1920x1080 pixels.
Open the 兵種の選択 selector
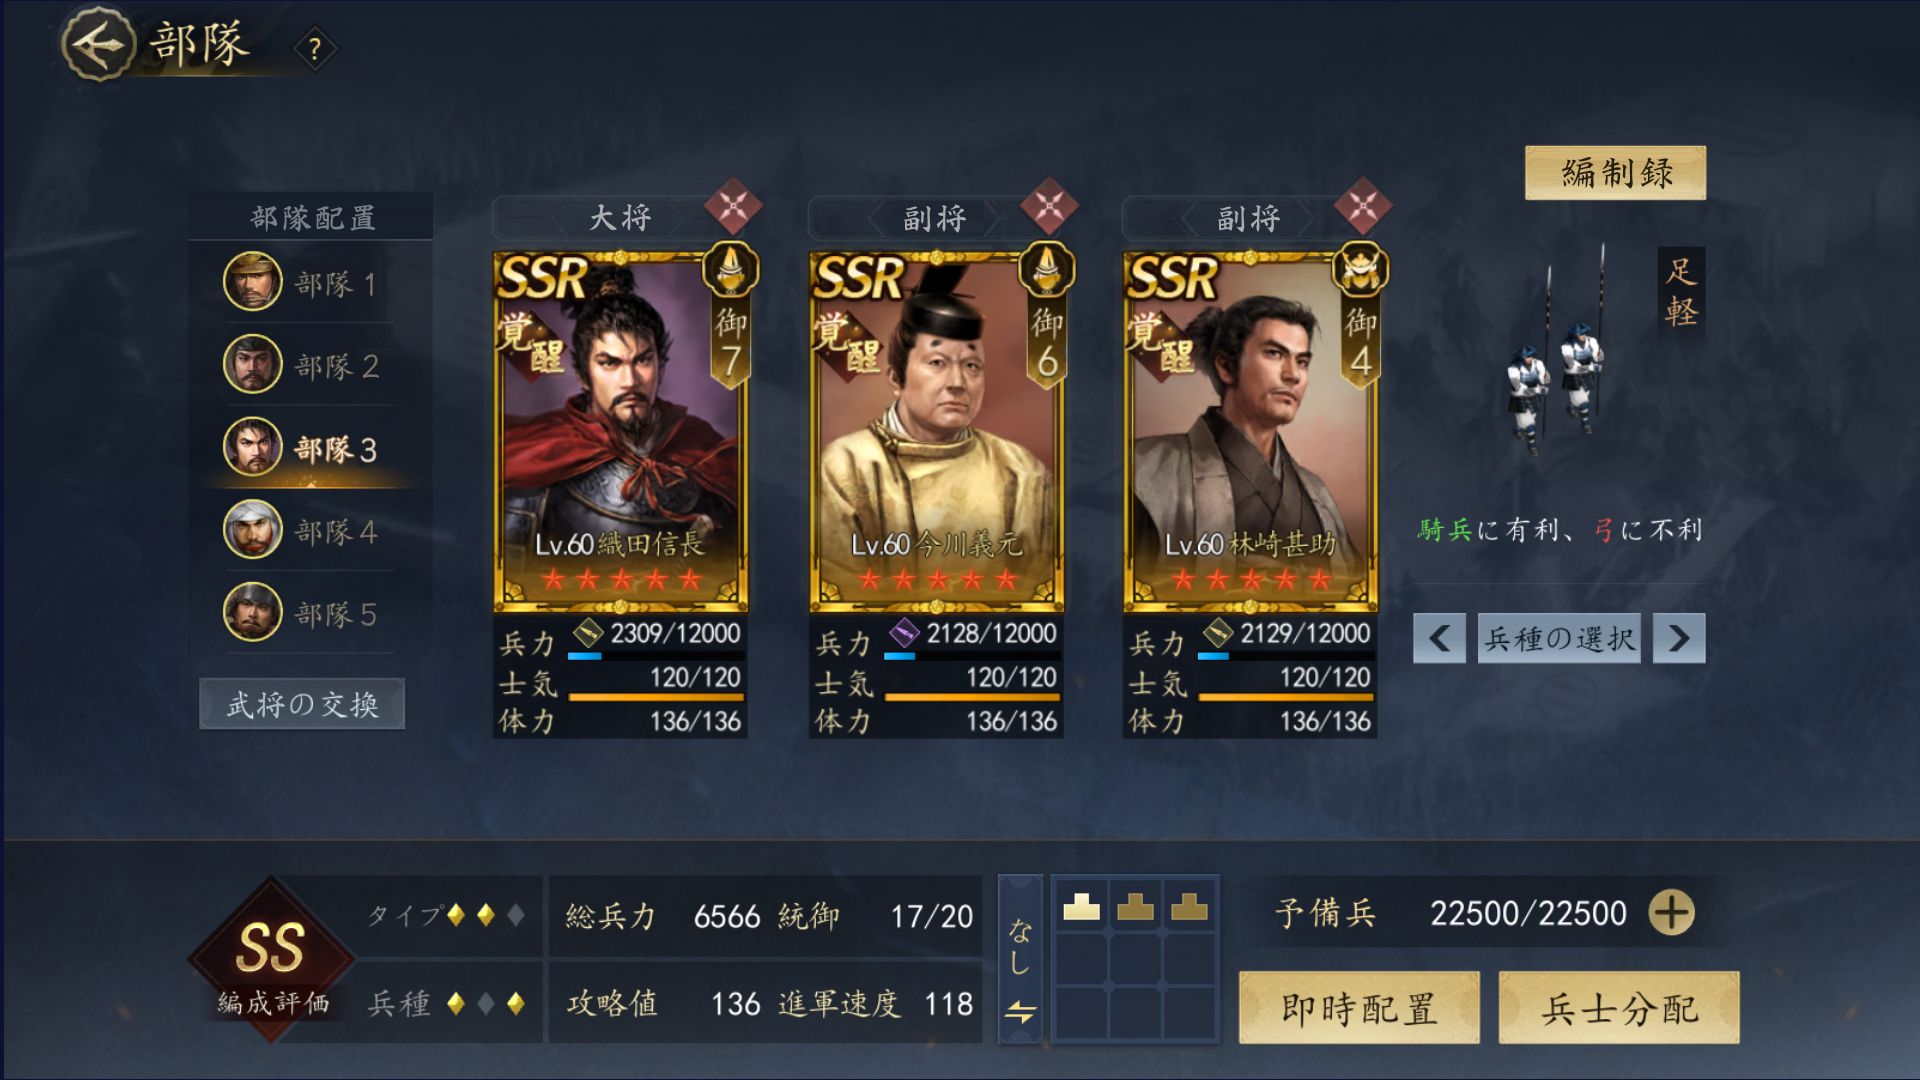(1559, 638)
